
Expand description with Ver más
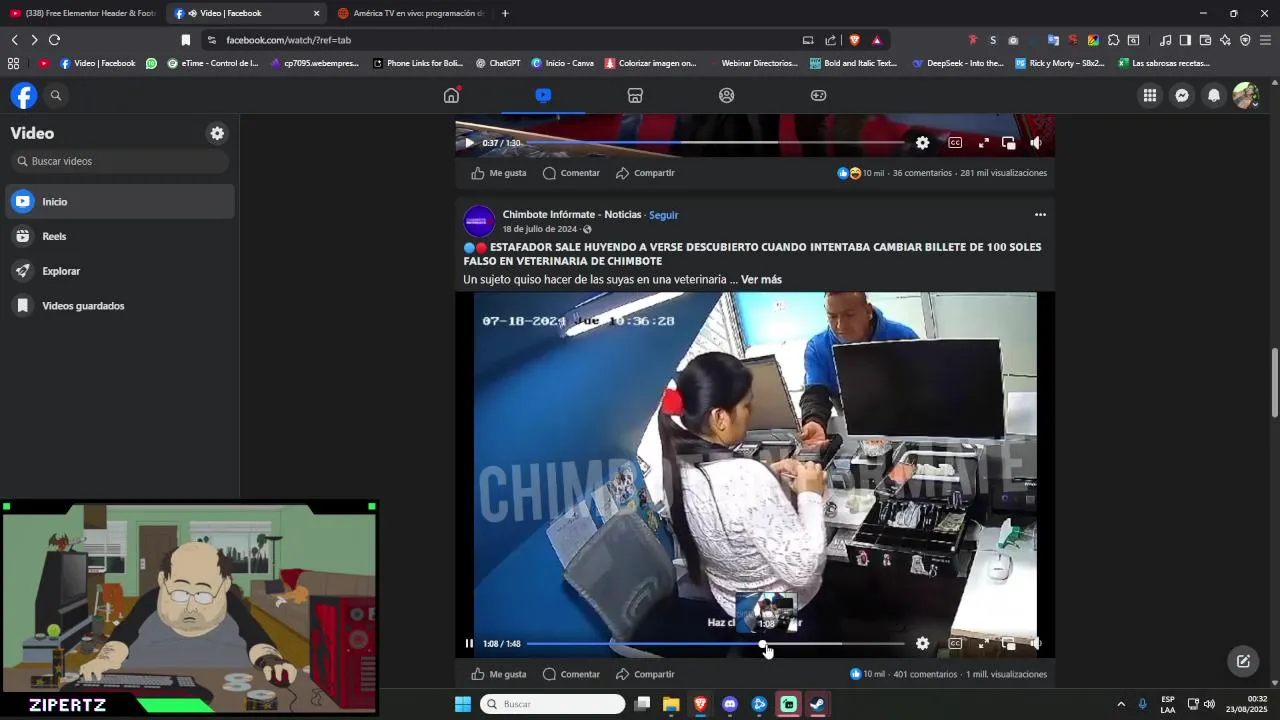(761, 280)
